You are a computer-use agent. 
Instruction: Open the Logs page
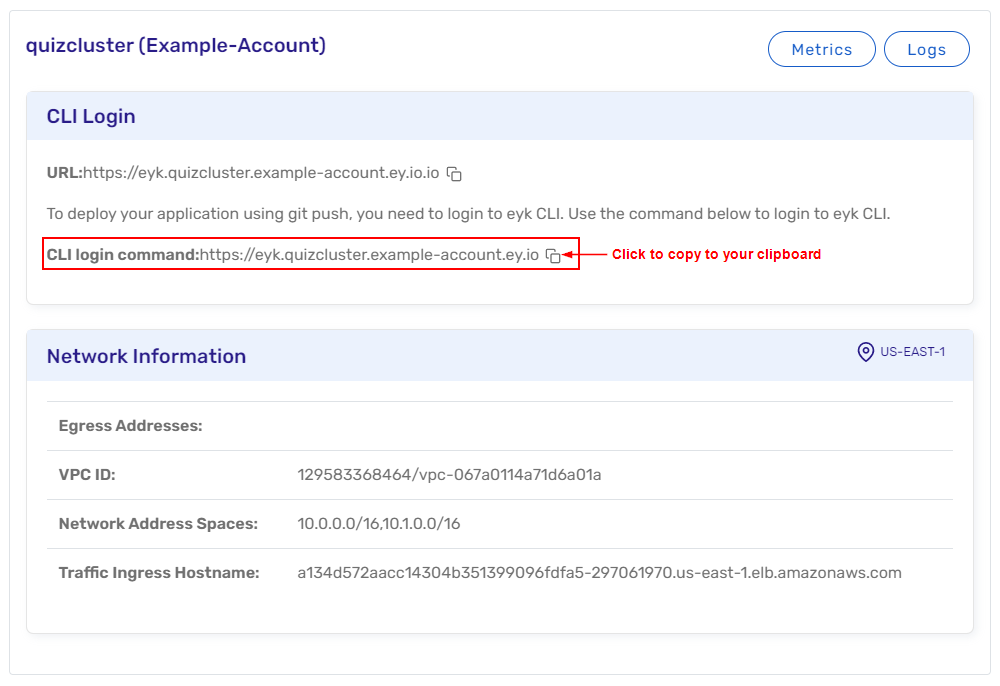point(926,49)
